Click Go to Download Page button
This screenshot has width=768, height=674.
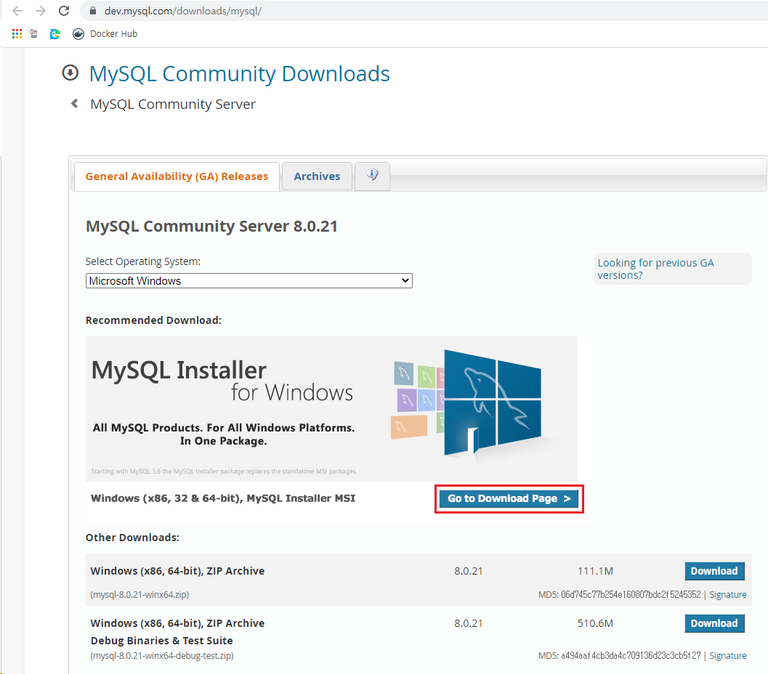(508, 499)
